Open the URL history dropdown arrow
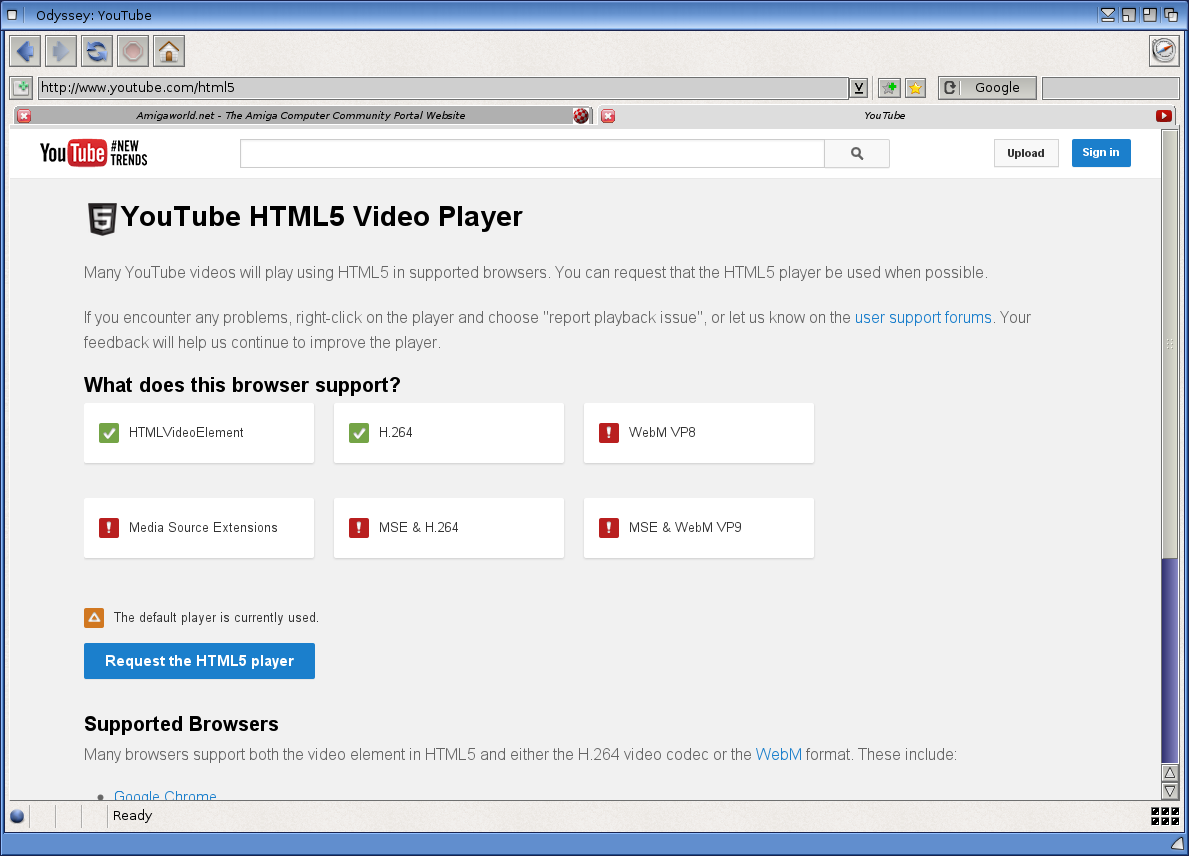The width and height of the screenshot is (1189, 856). click(x=858, y=88)
